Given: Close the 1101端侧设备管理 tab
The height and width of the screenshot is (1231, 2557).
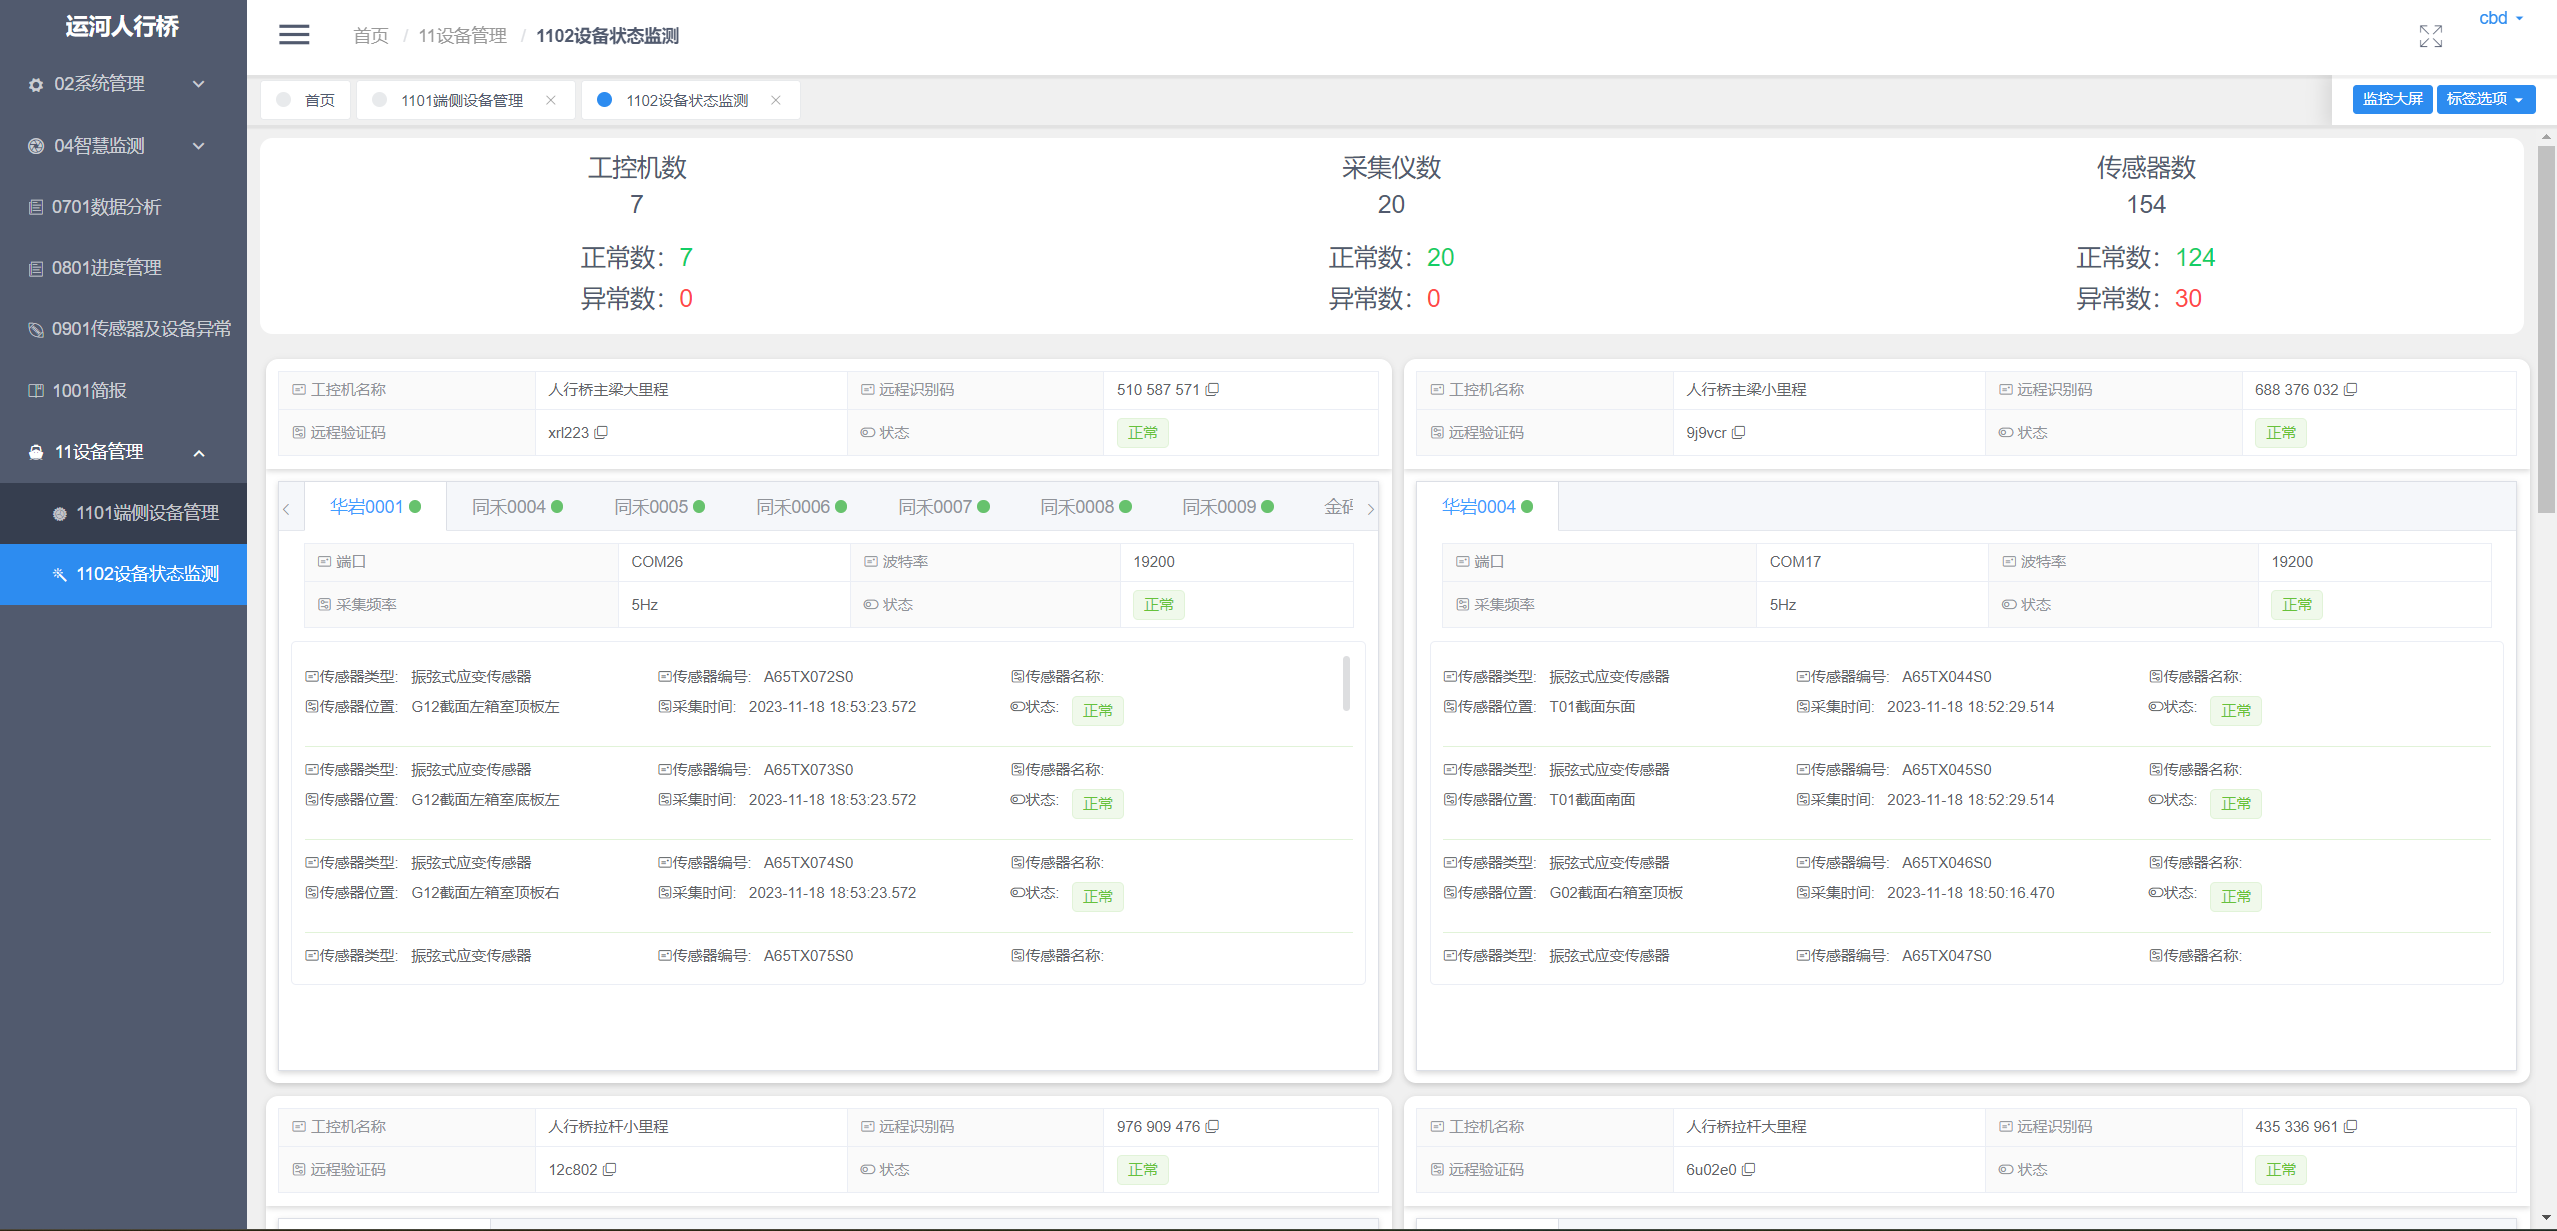Looking at the screenshot, I should pyautogui.click(x=551, y=100).
